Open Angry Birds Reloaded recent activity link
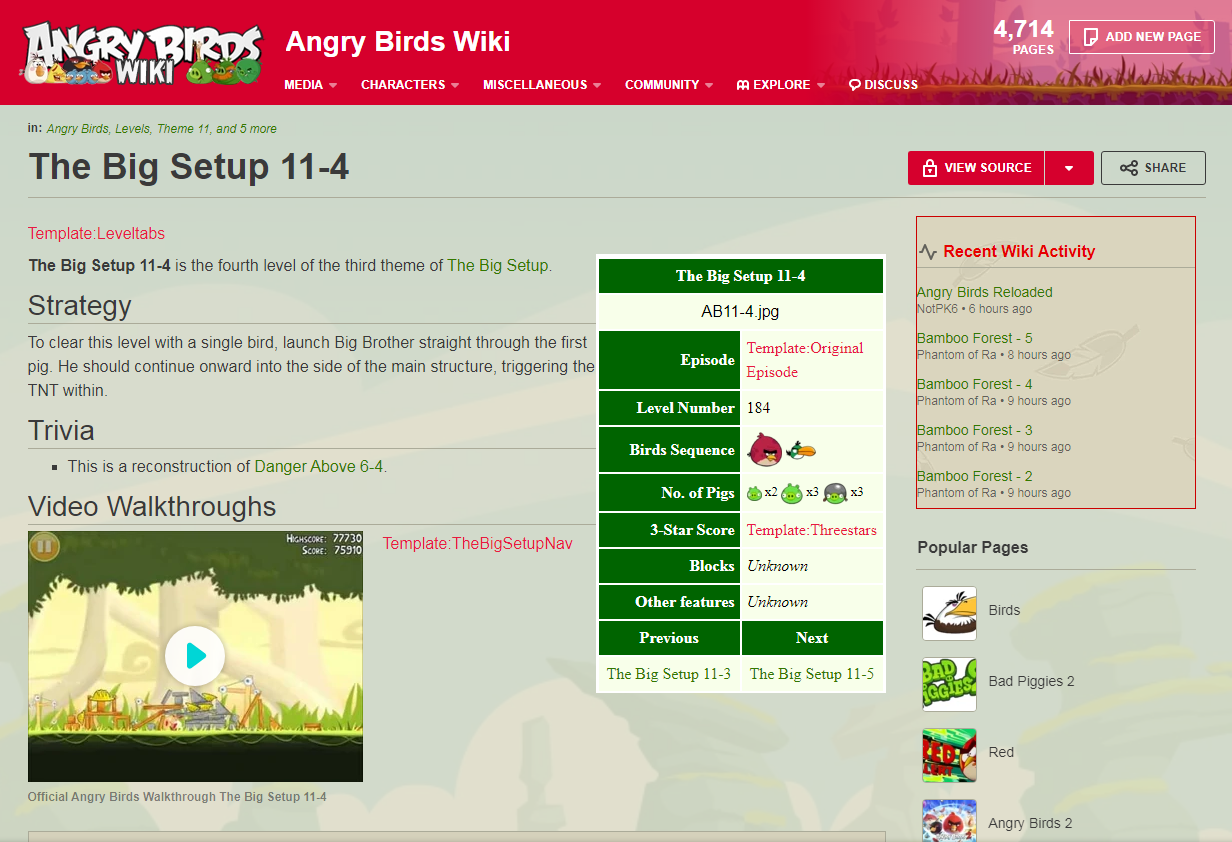Screen dimensions: 1232x842 [985, 292]
